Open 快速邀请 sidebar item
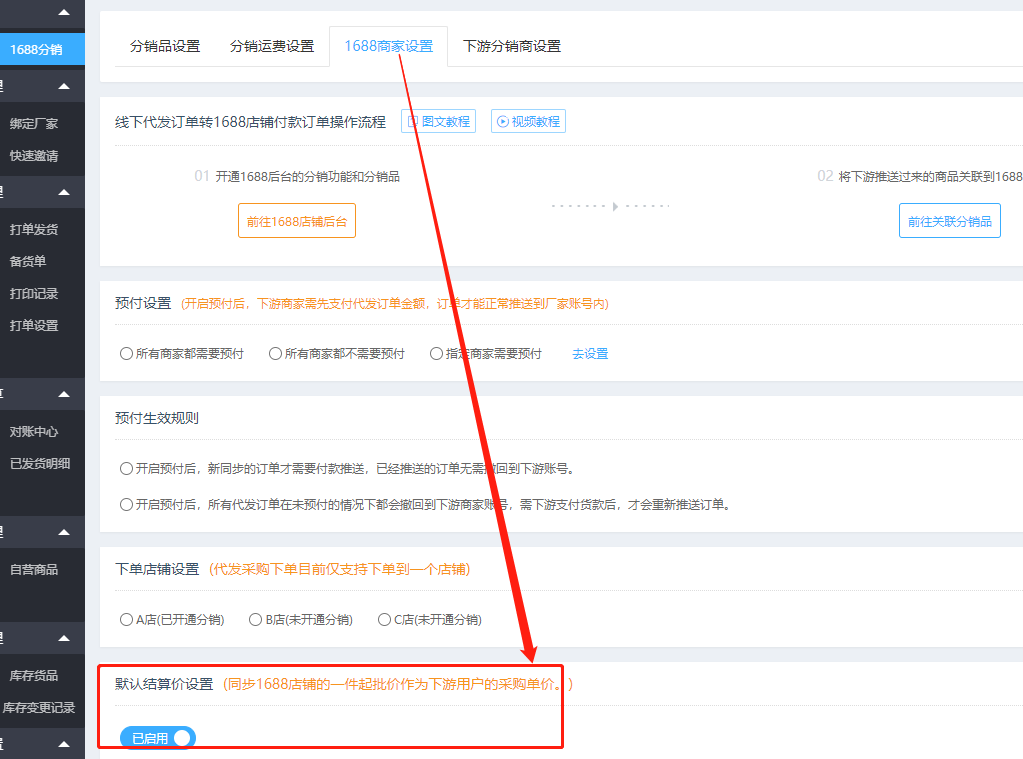This screenshot has width=1023, height=759. [34, 156]
